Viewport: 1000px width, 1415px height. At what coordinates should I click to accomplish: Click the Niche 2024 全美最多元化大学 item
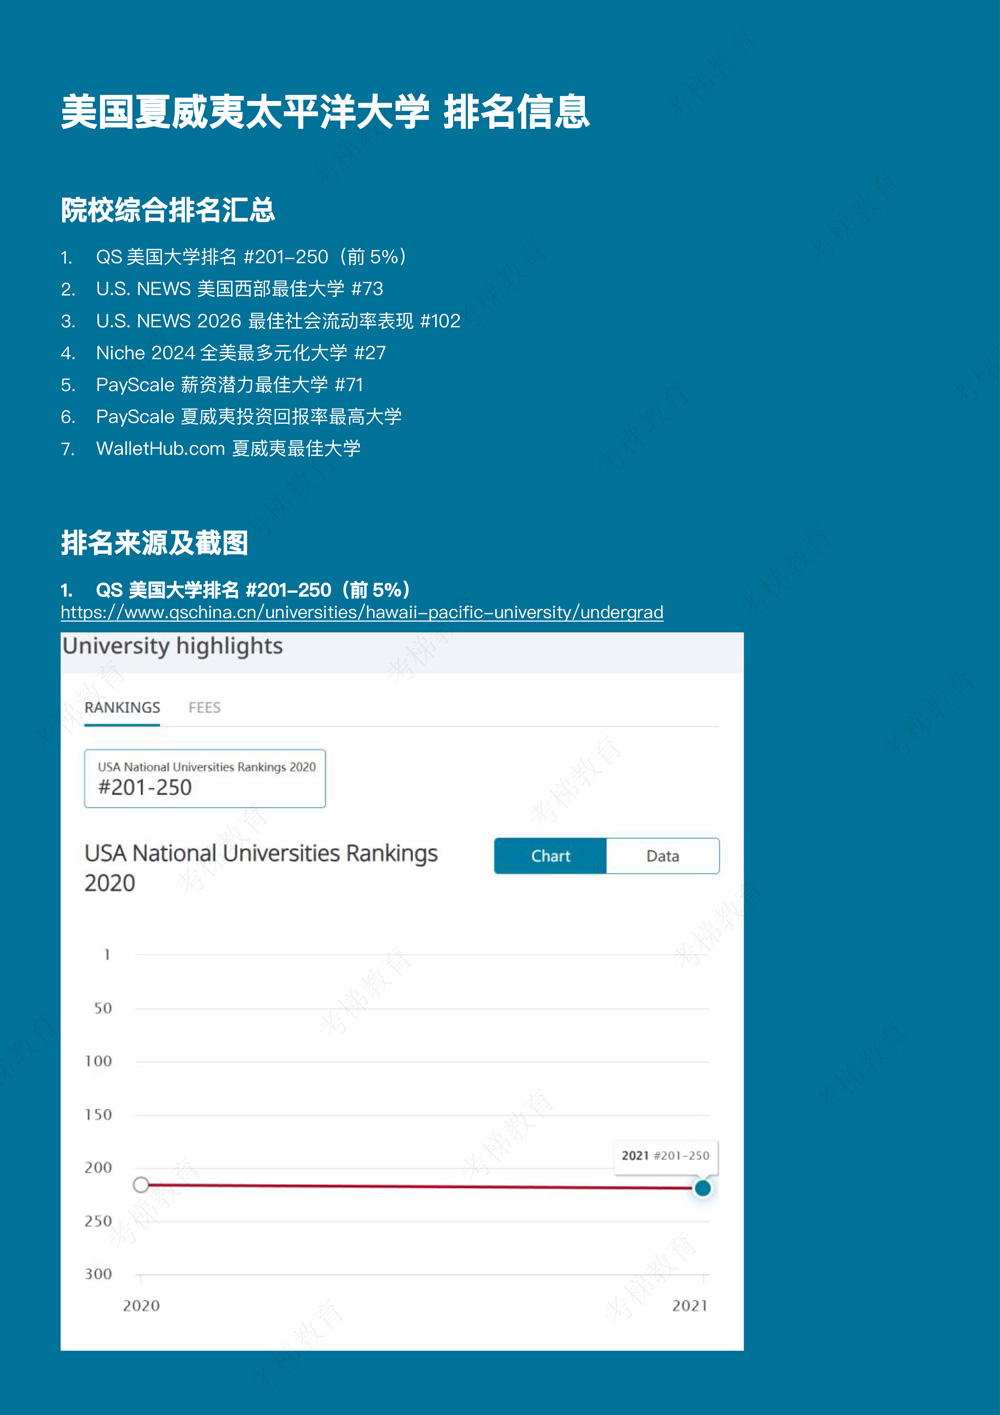tap(240, 353)
